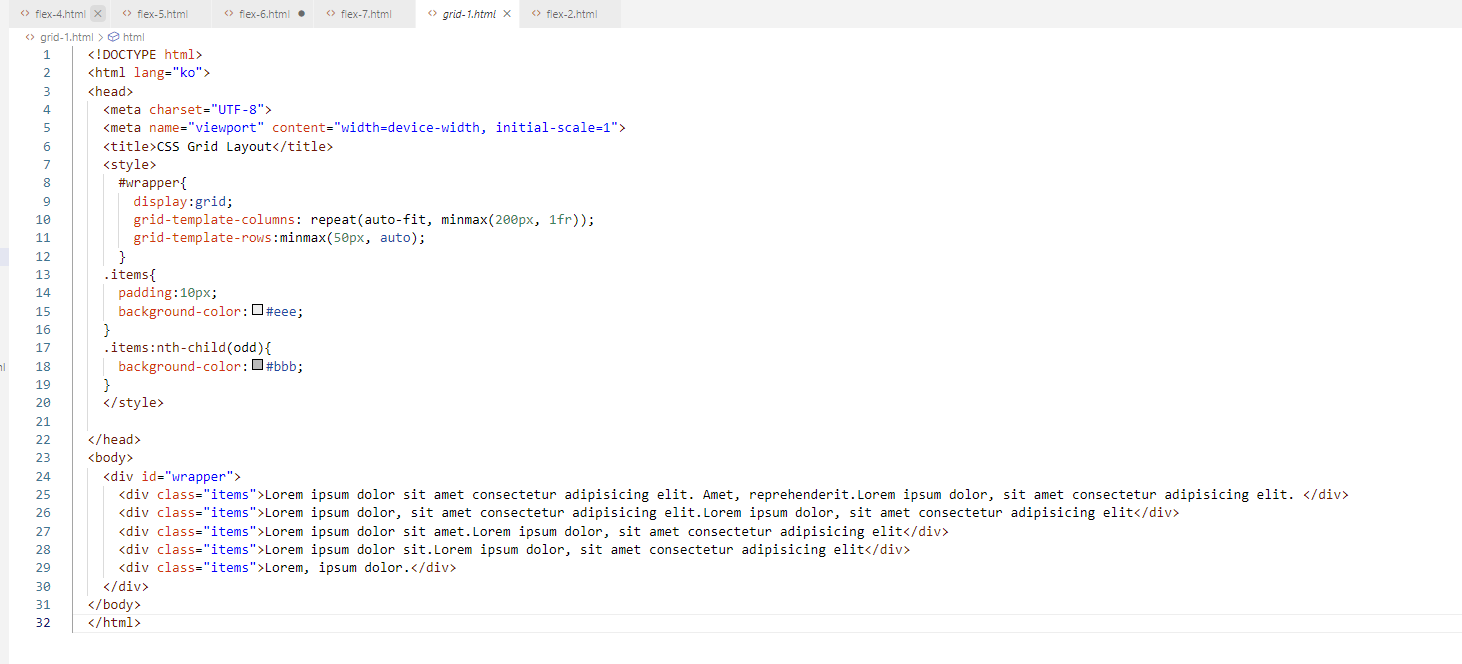Image resolution: width=1462 pixels, height=664 pixels.
Task: Open the flex-5.html tab
Action: (162, 14)
